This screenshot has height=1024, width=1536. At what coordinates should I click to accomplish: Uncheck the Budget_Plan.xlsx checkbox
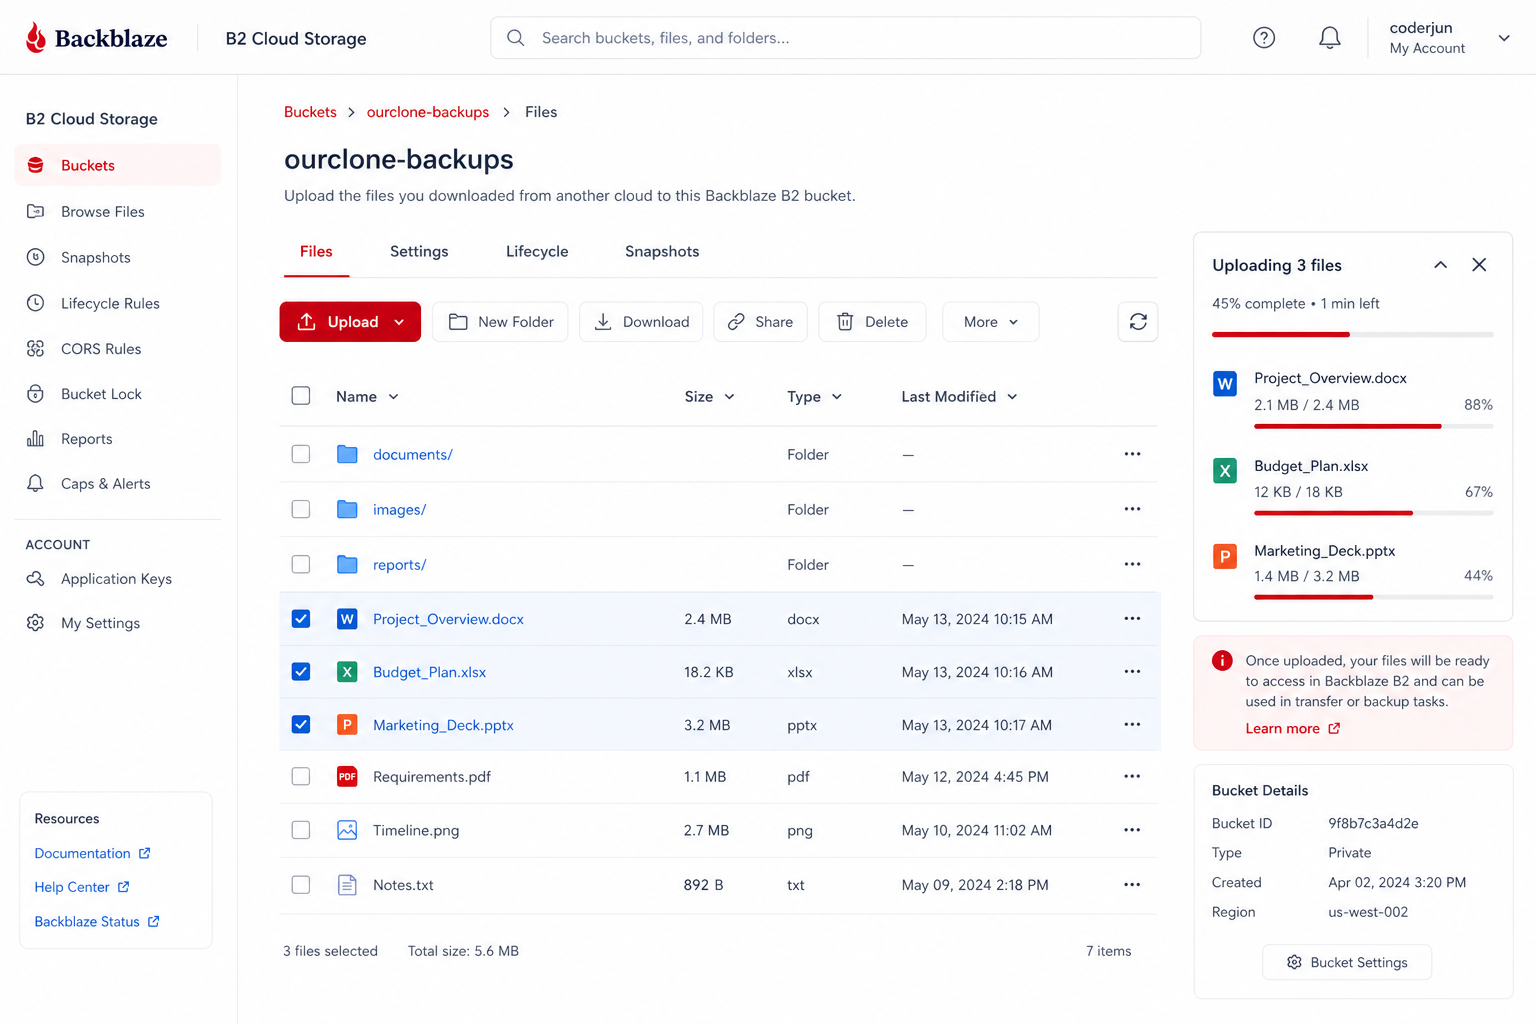pos(301,672)
